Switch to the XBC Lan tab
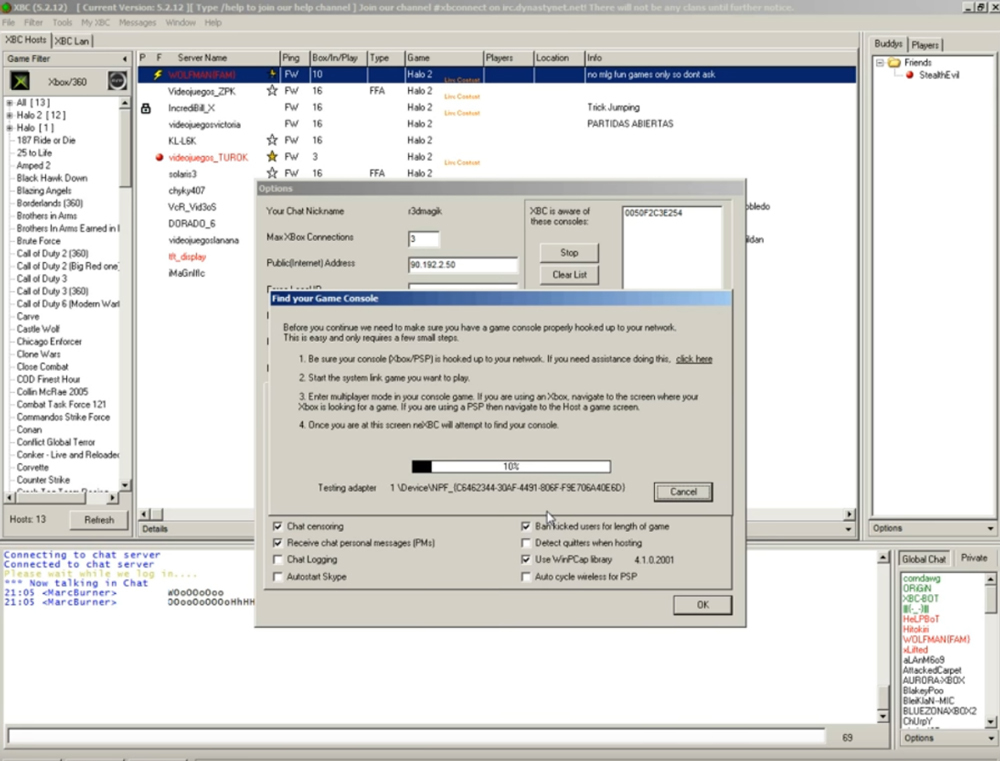 click(71, 41)
